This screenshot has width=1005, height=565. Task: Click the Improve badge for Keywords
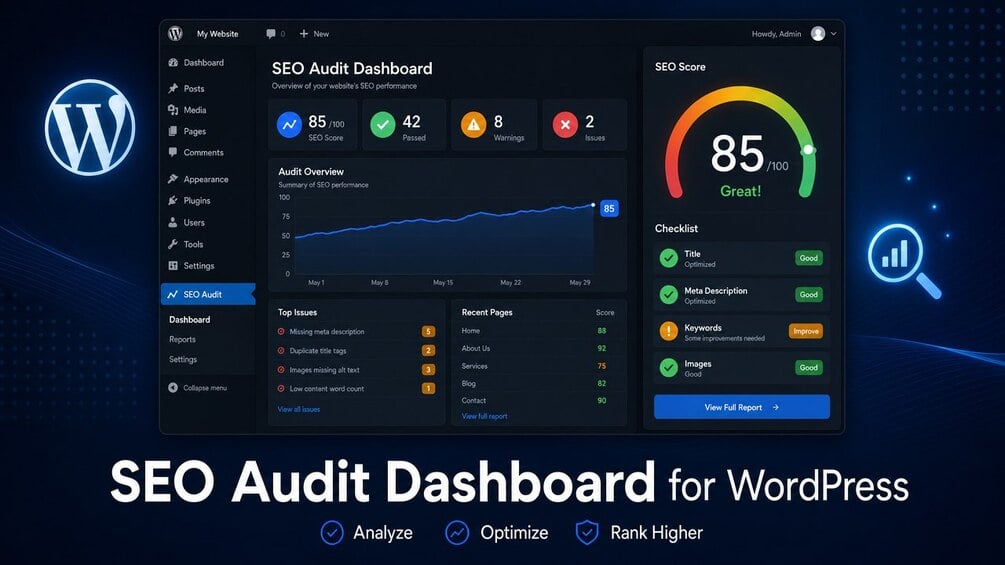[x=806, y=331]
